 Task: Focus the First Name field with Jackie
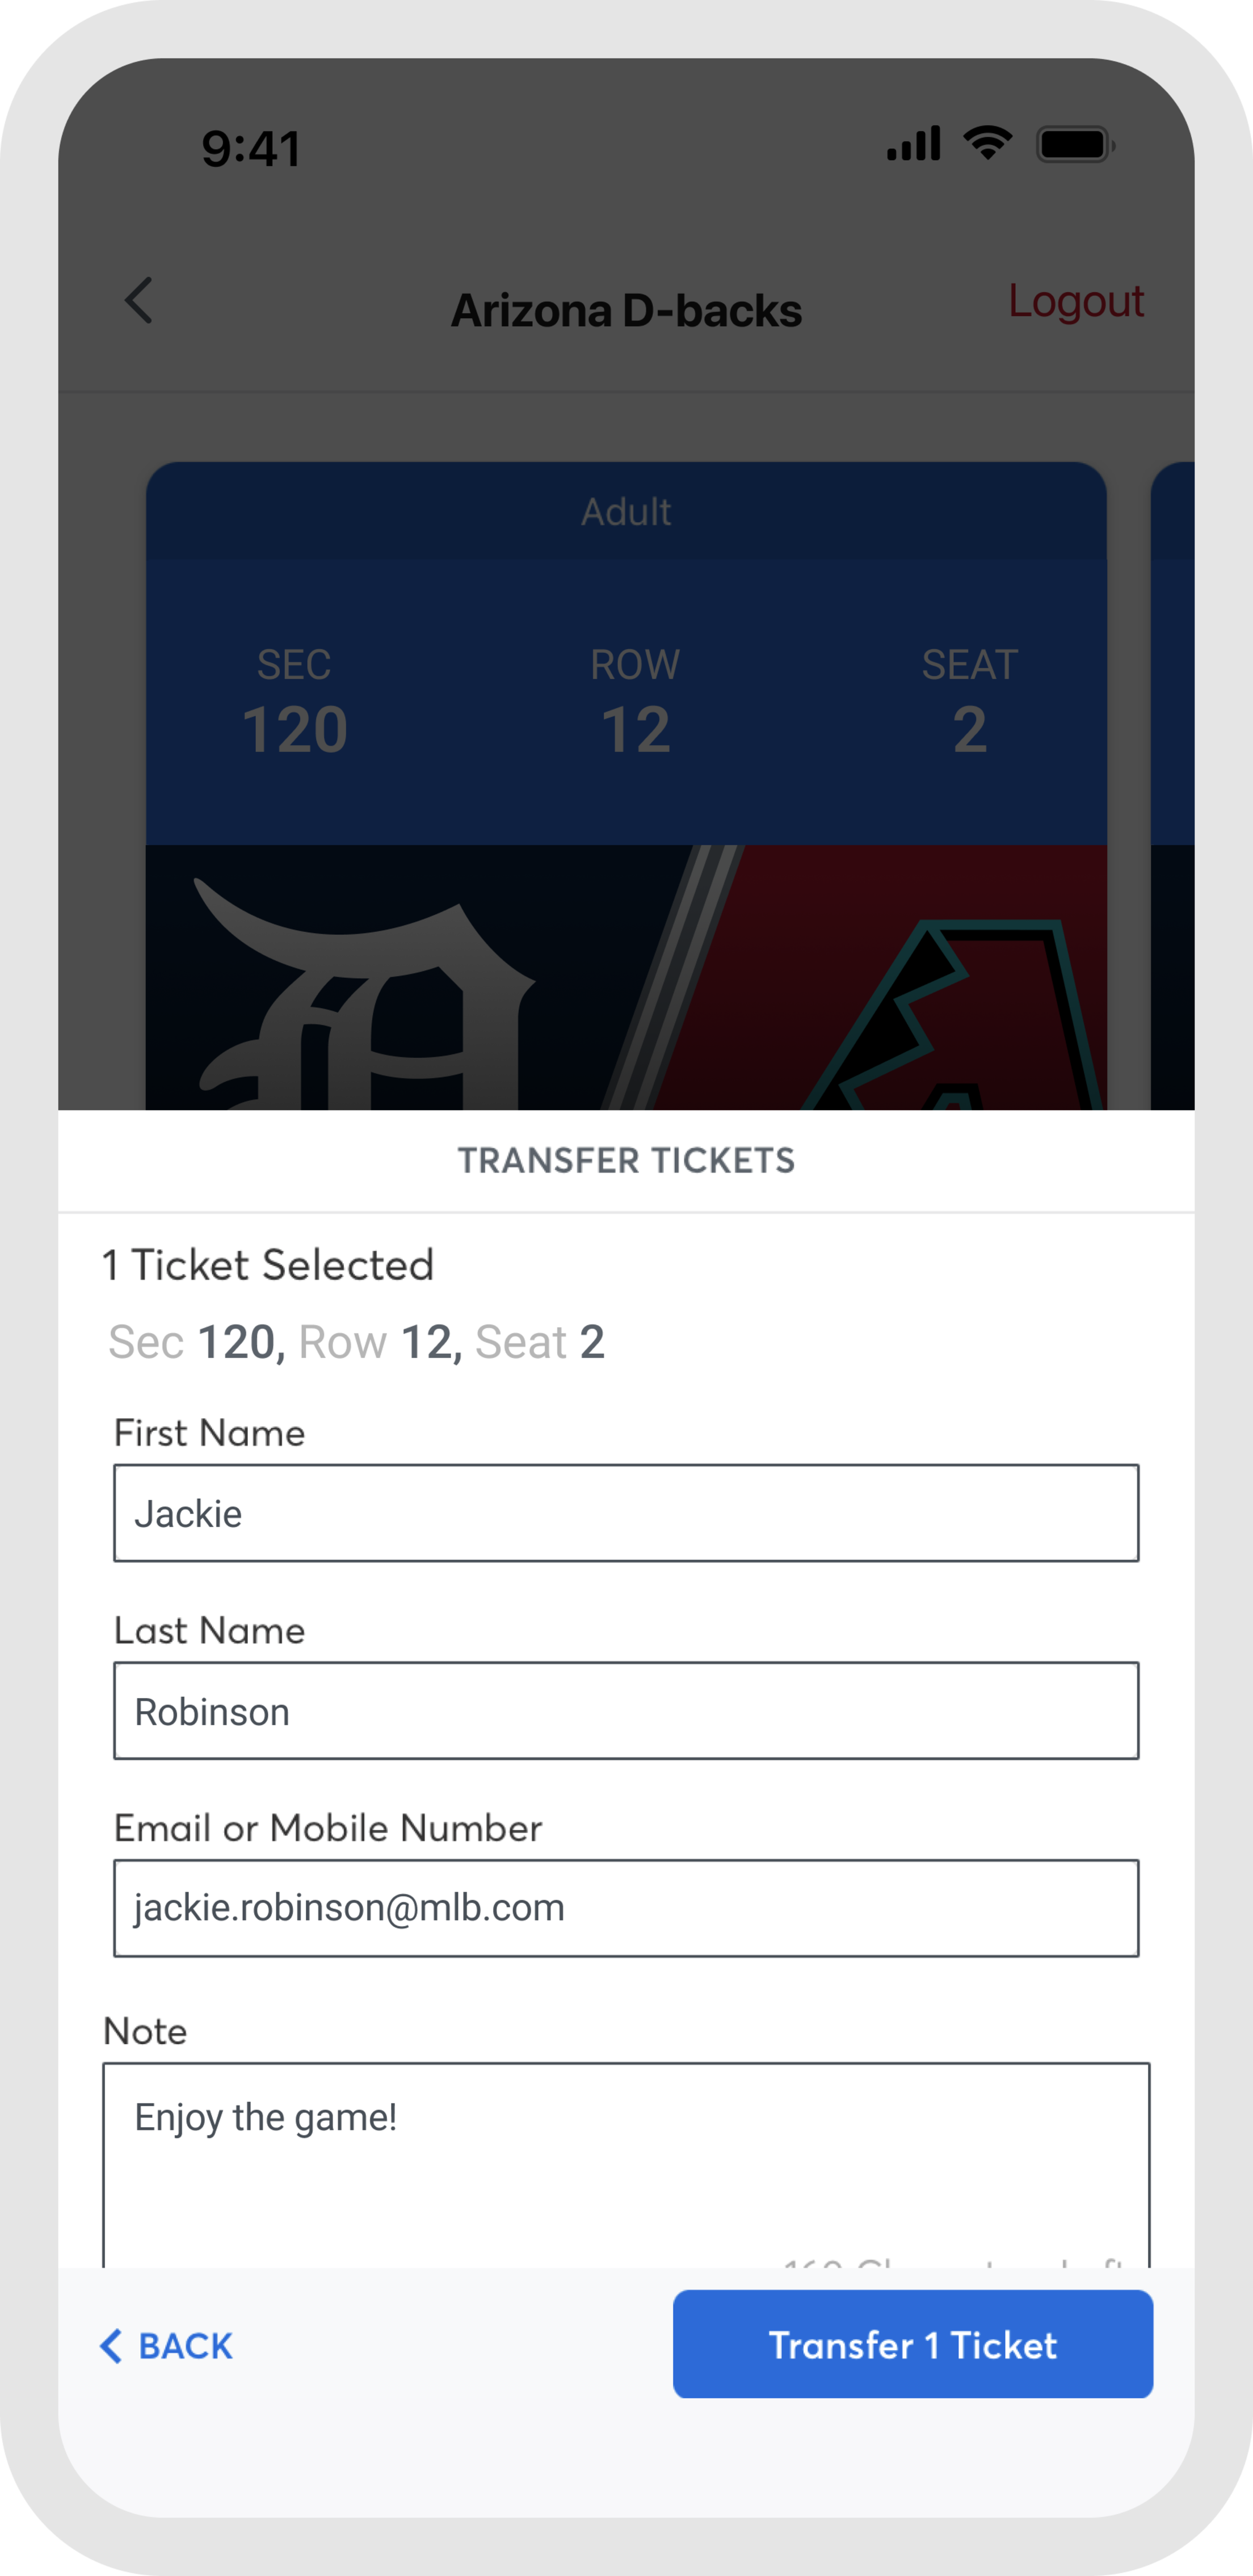626,1513
